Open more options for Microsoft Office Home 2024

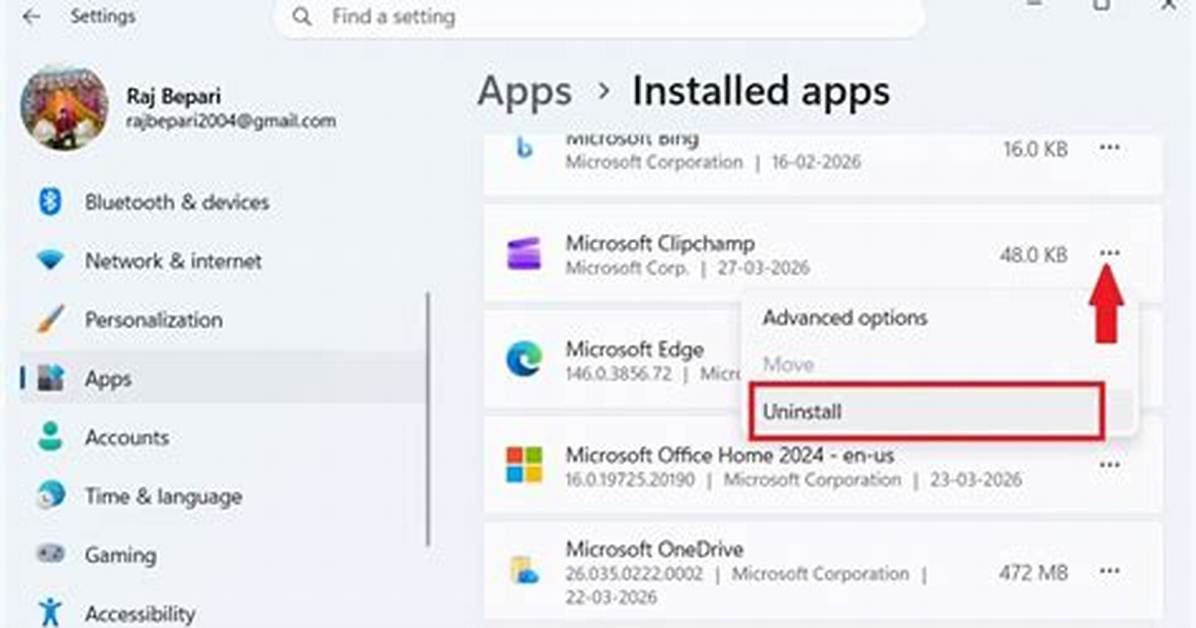(1109, 465)
